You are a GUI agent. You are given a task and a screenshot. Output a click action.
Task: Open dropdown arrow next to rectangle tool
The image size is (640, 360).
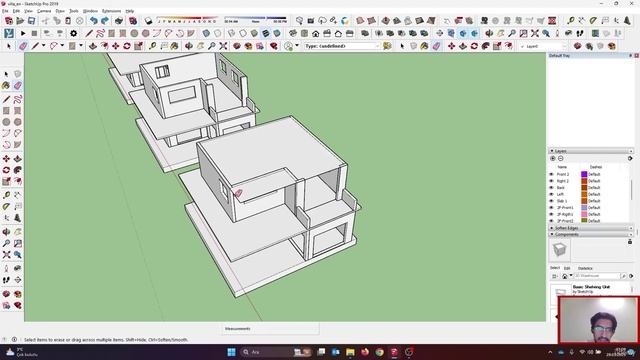[x=81, y=46]
